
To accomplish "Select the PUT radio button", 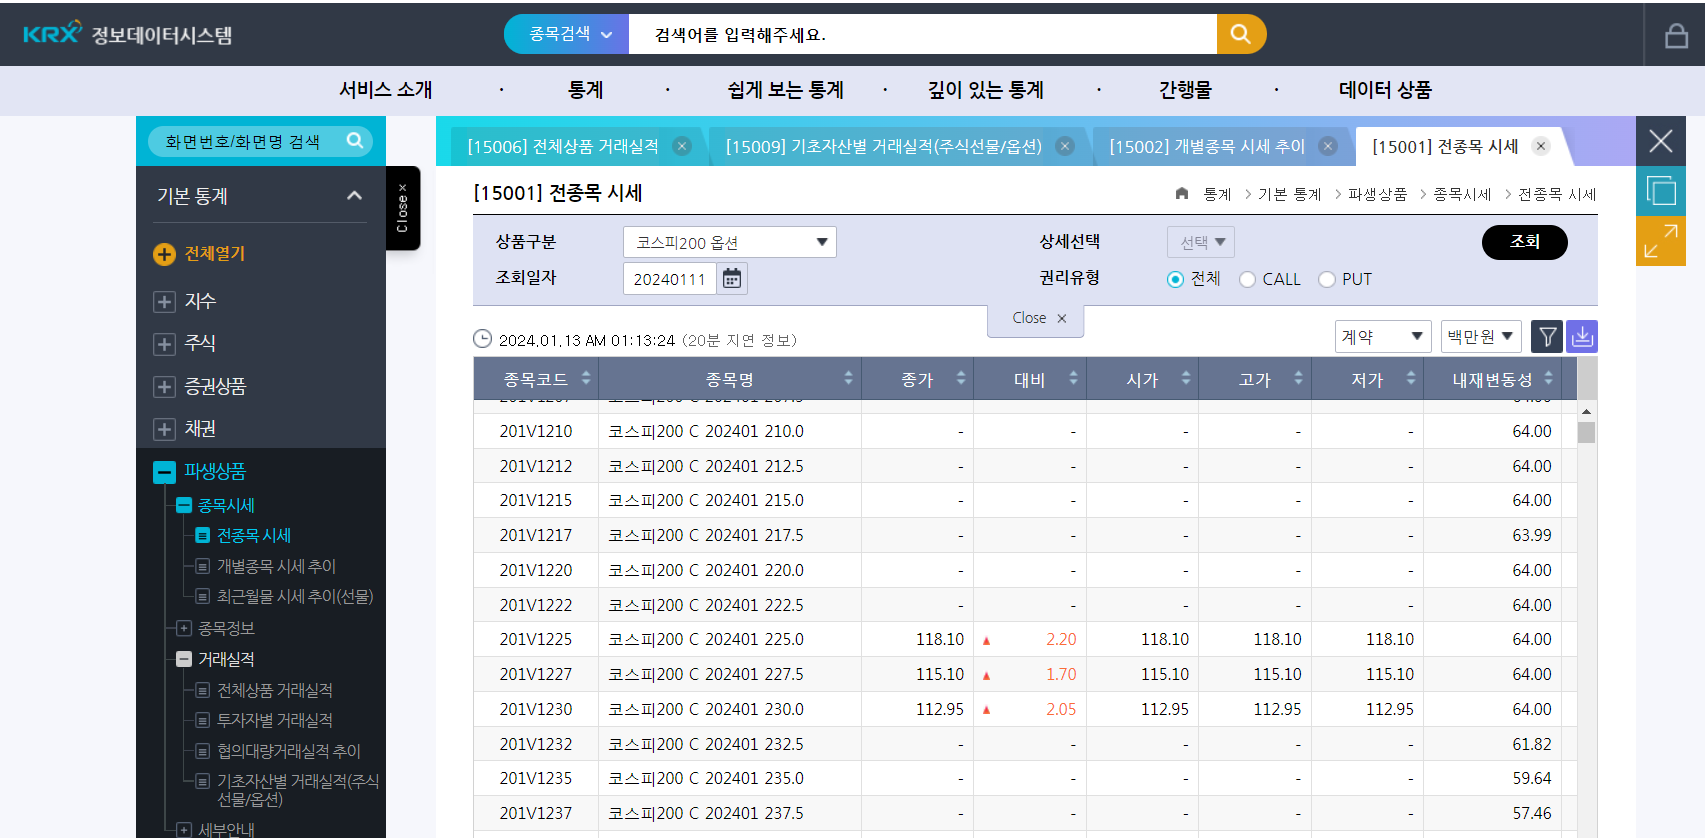I will (1327, 280).
